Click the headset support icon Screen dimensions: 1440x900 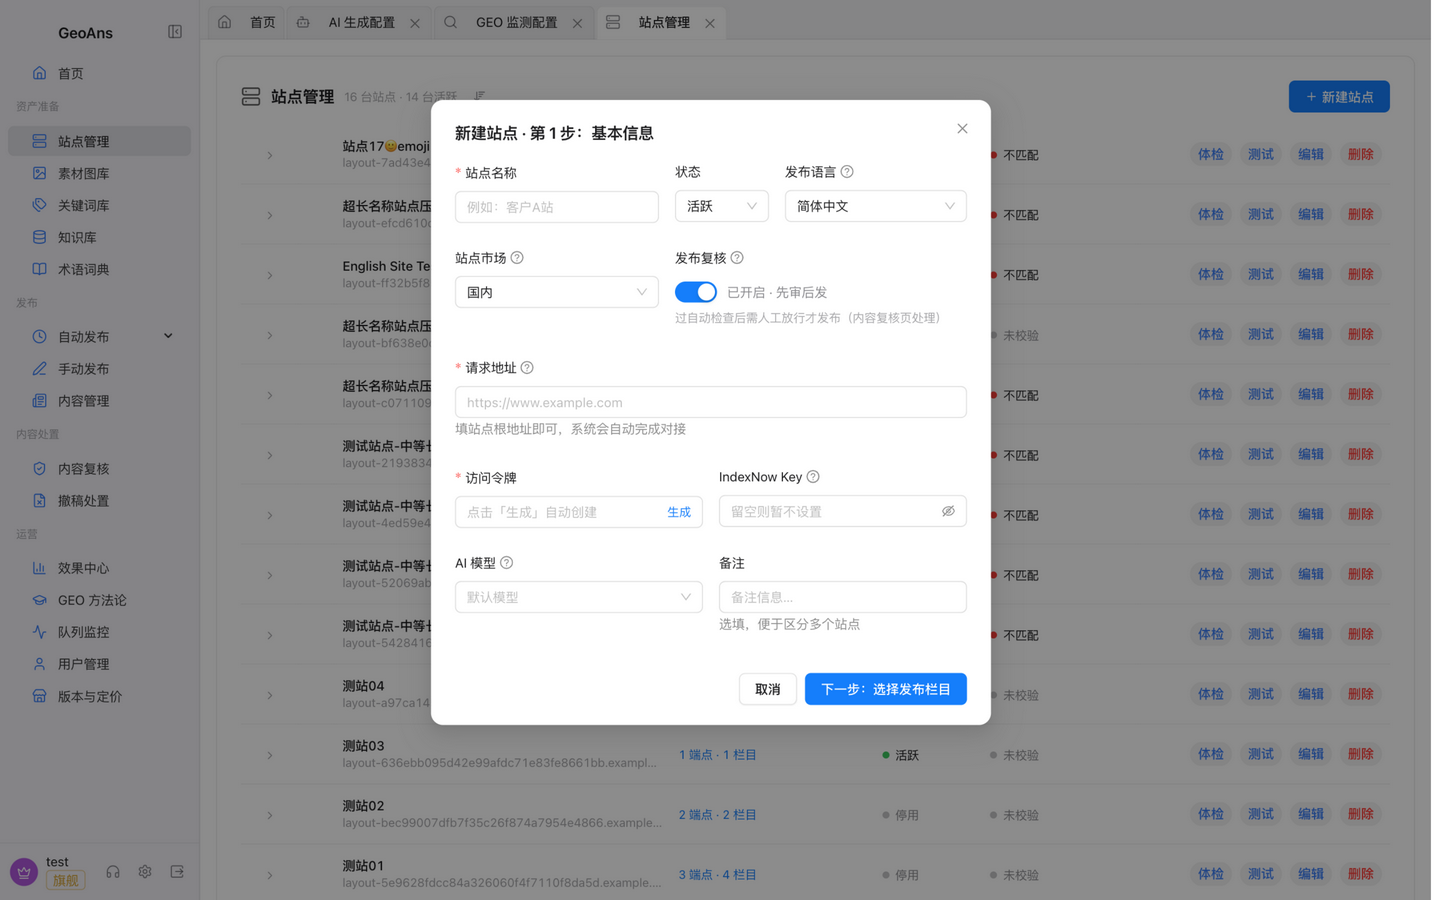(x=113, y=872)
